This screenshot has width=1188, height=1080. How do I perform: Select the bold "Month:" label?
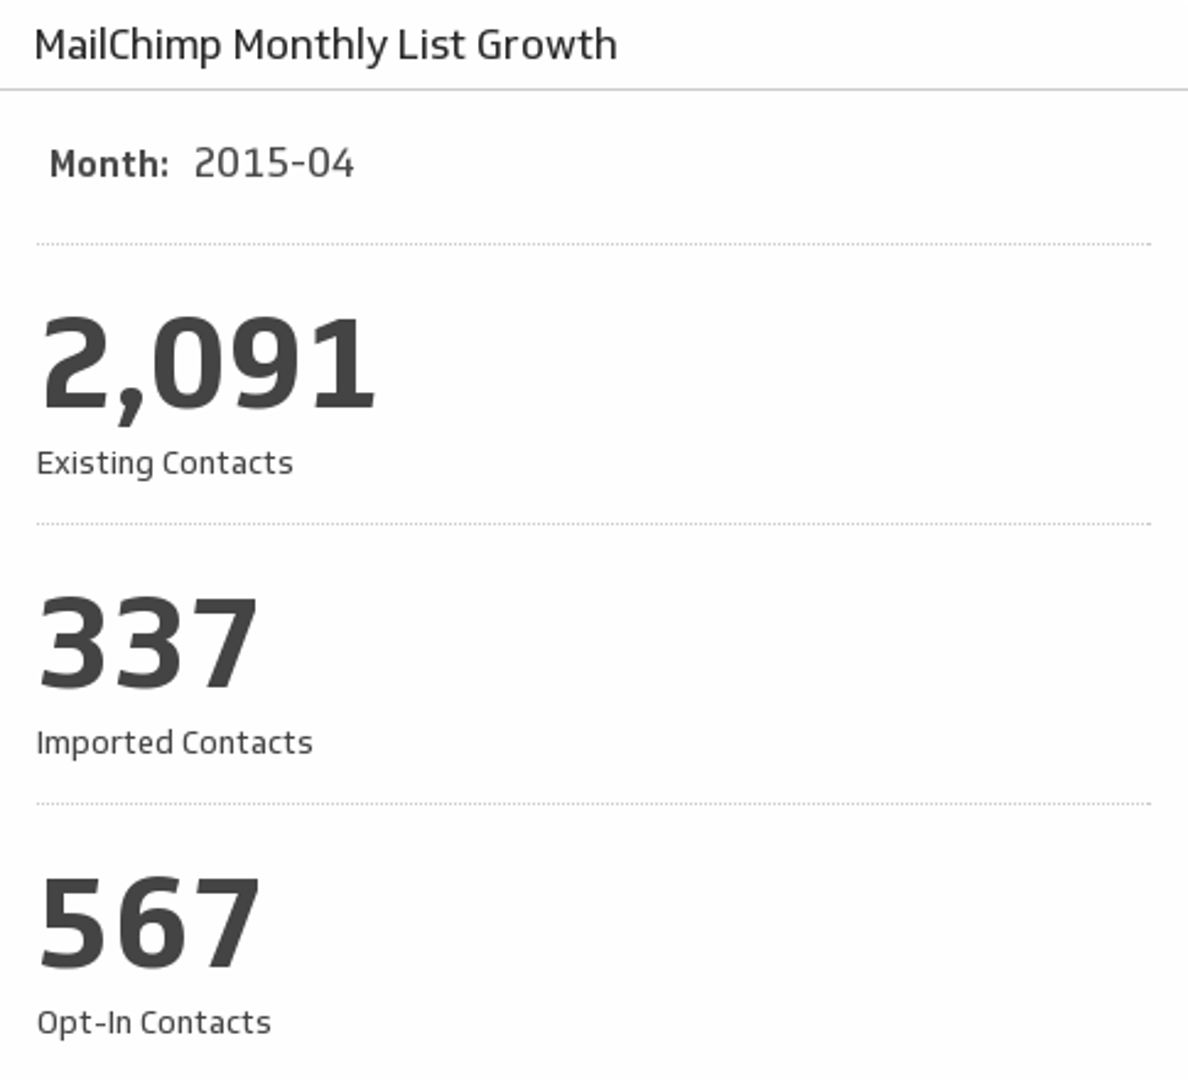click(109, 164)
